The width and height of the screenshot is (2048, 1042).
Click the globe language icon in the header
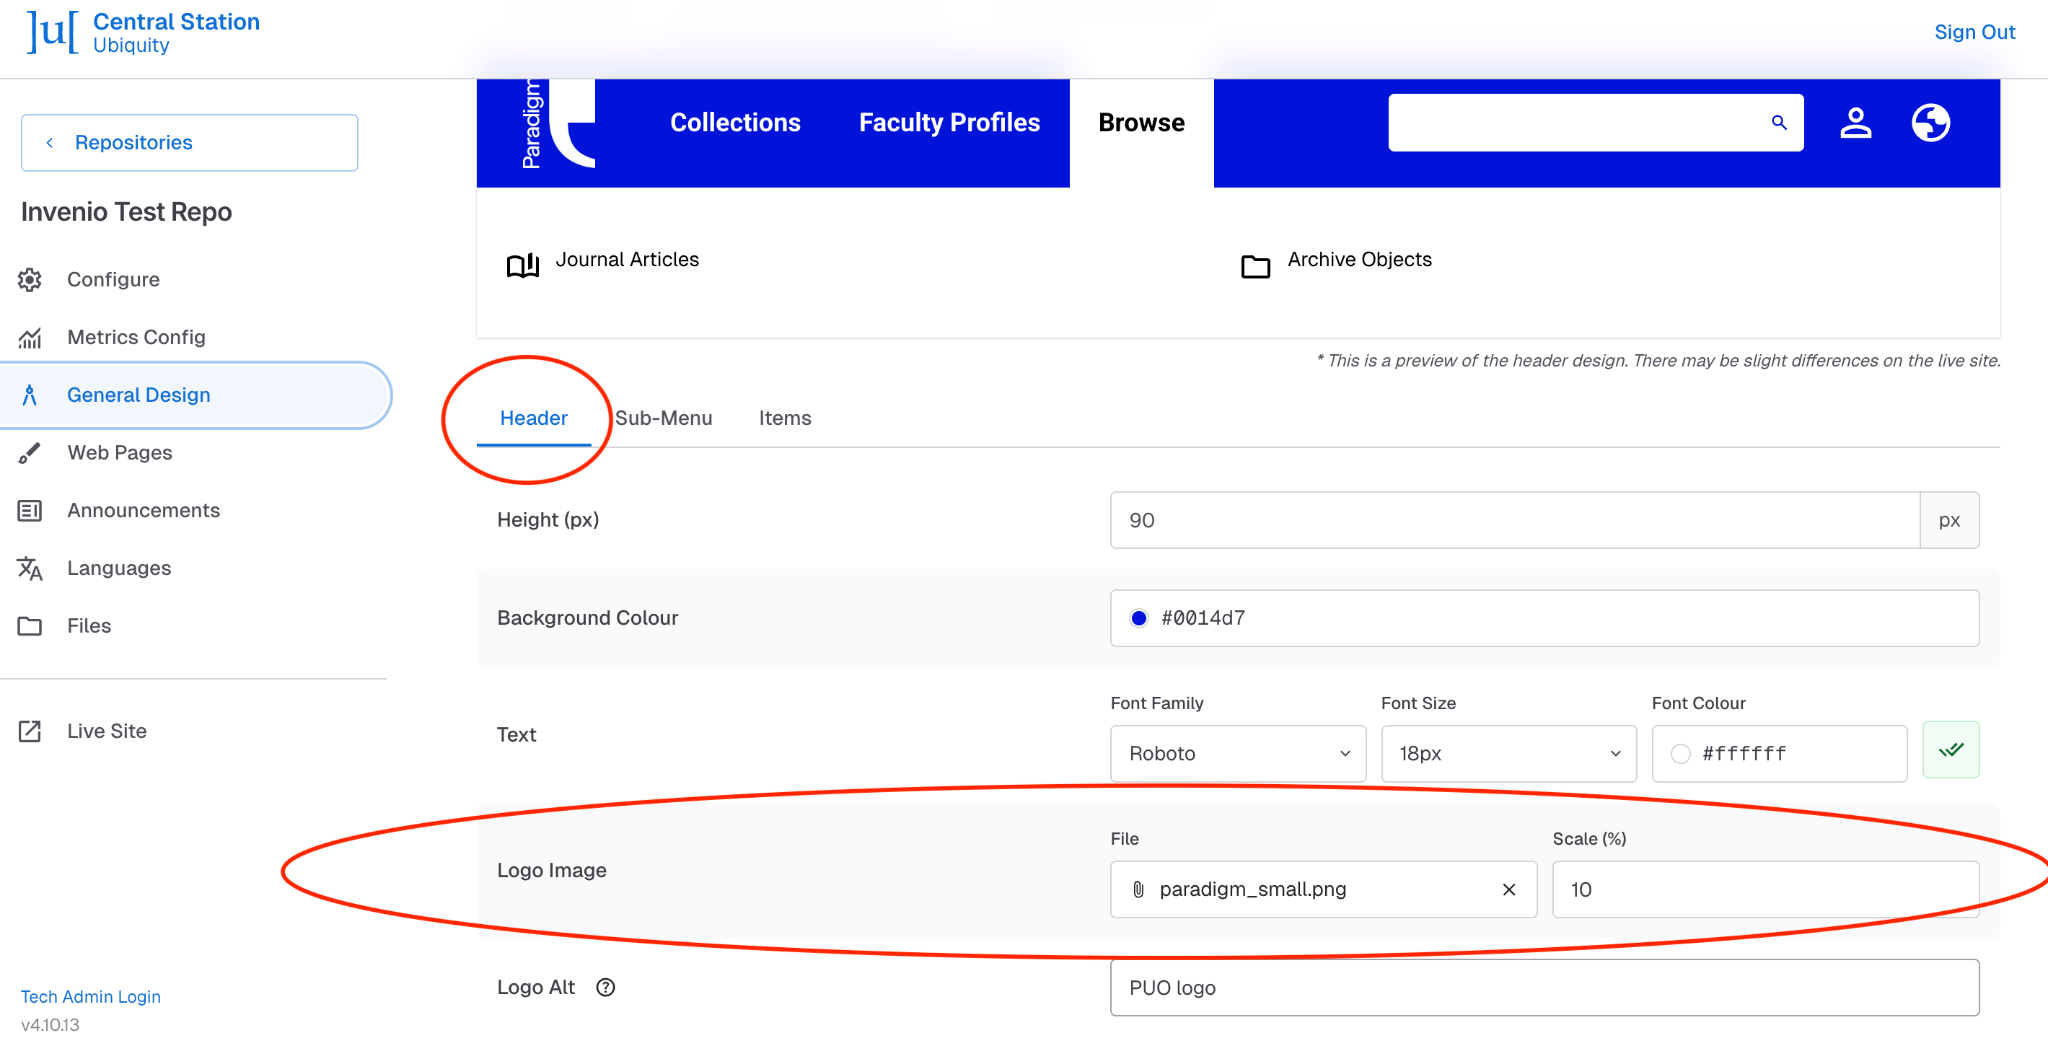pos(1931,123)
